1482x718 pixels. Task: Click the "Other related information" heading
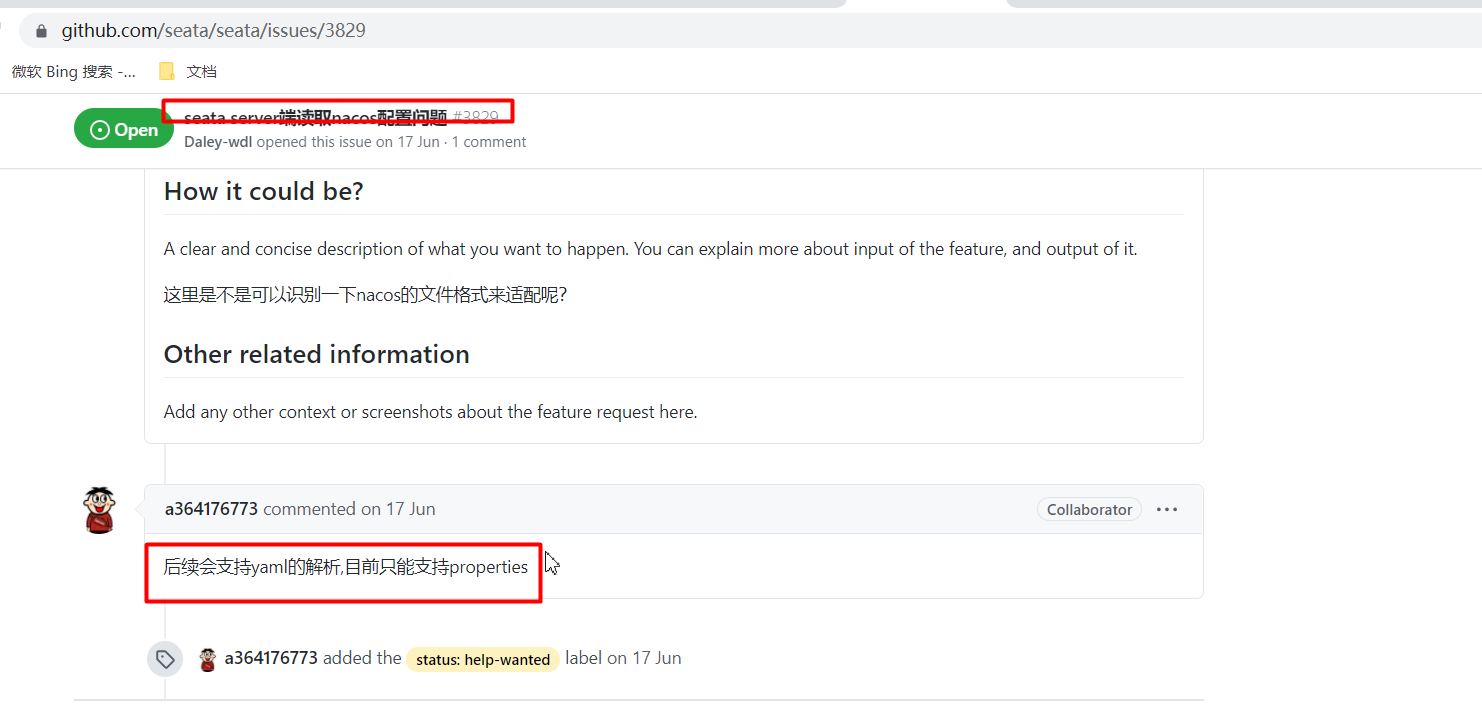coord(316,354)
